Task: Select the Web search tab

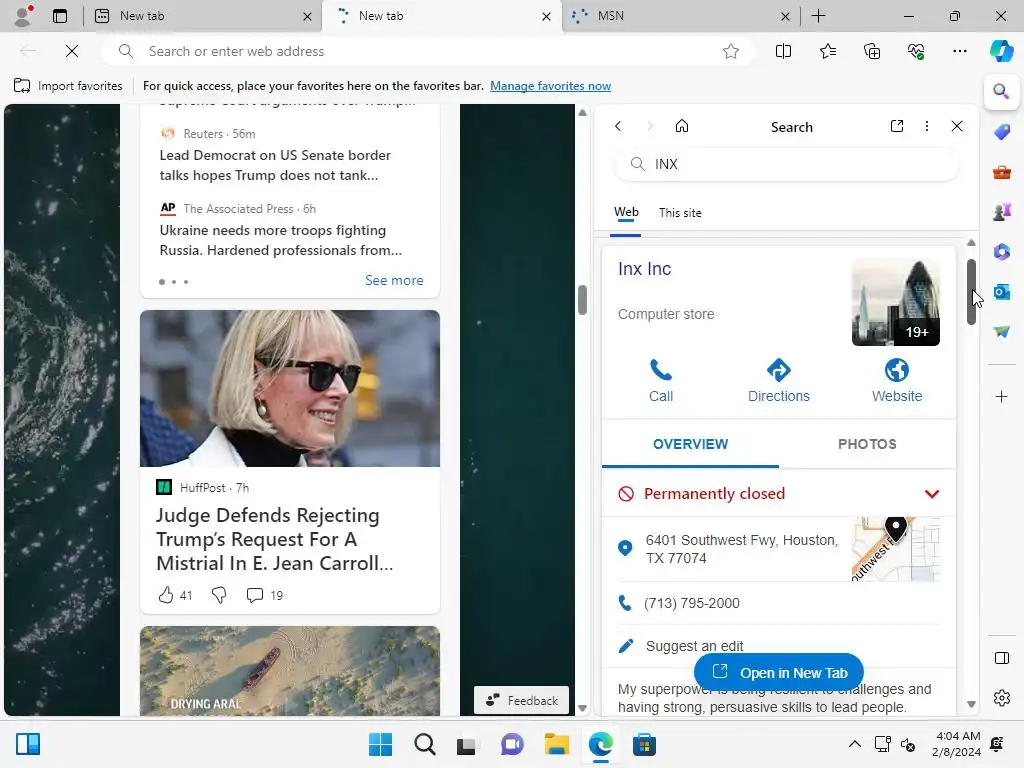Action: 626,212
